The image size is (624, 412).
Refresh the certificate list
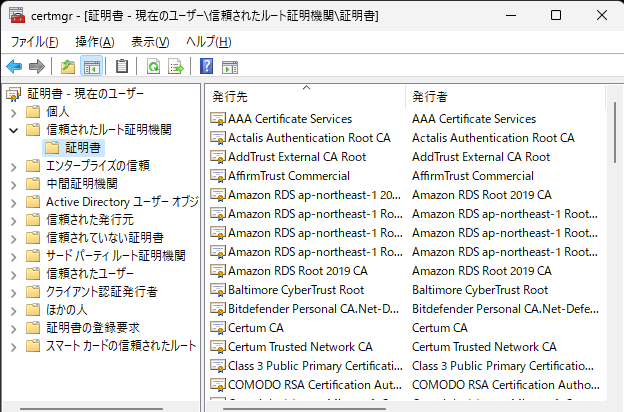(x=153, y=66)
